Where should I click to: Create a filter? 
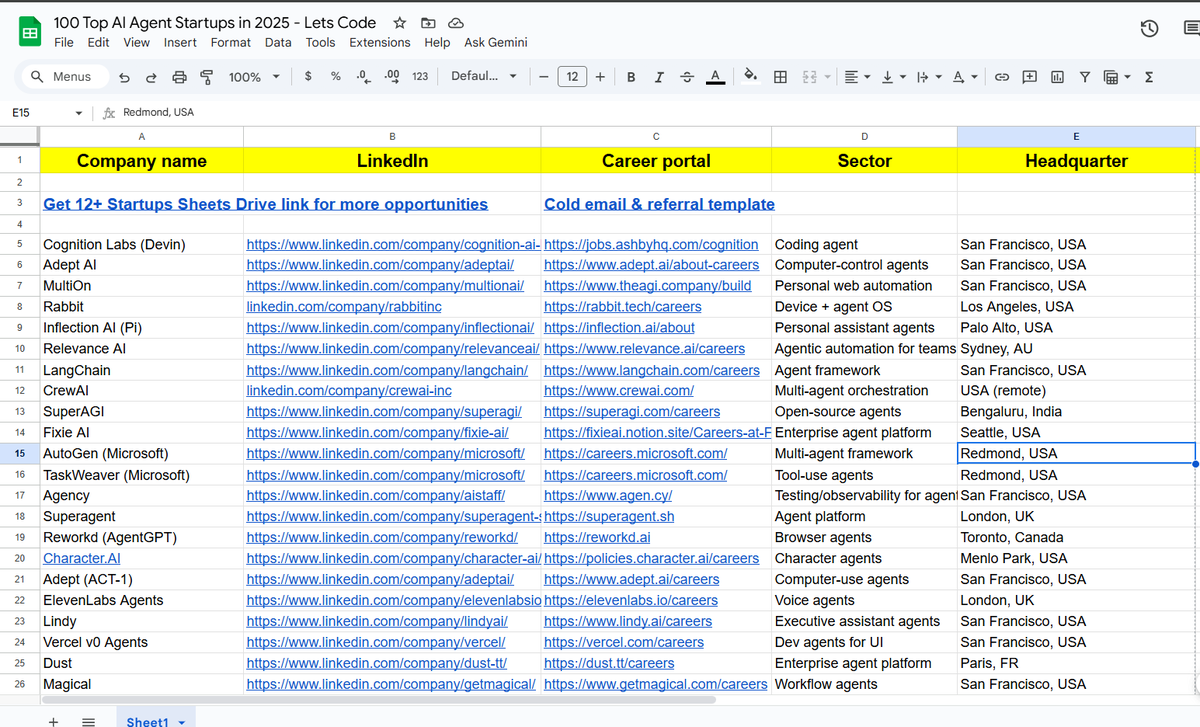(1084, 77)
